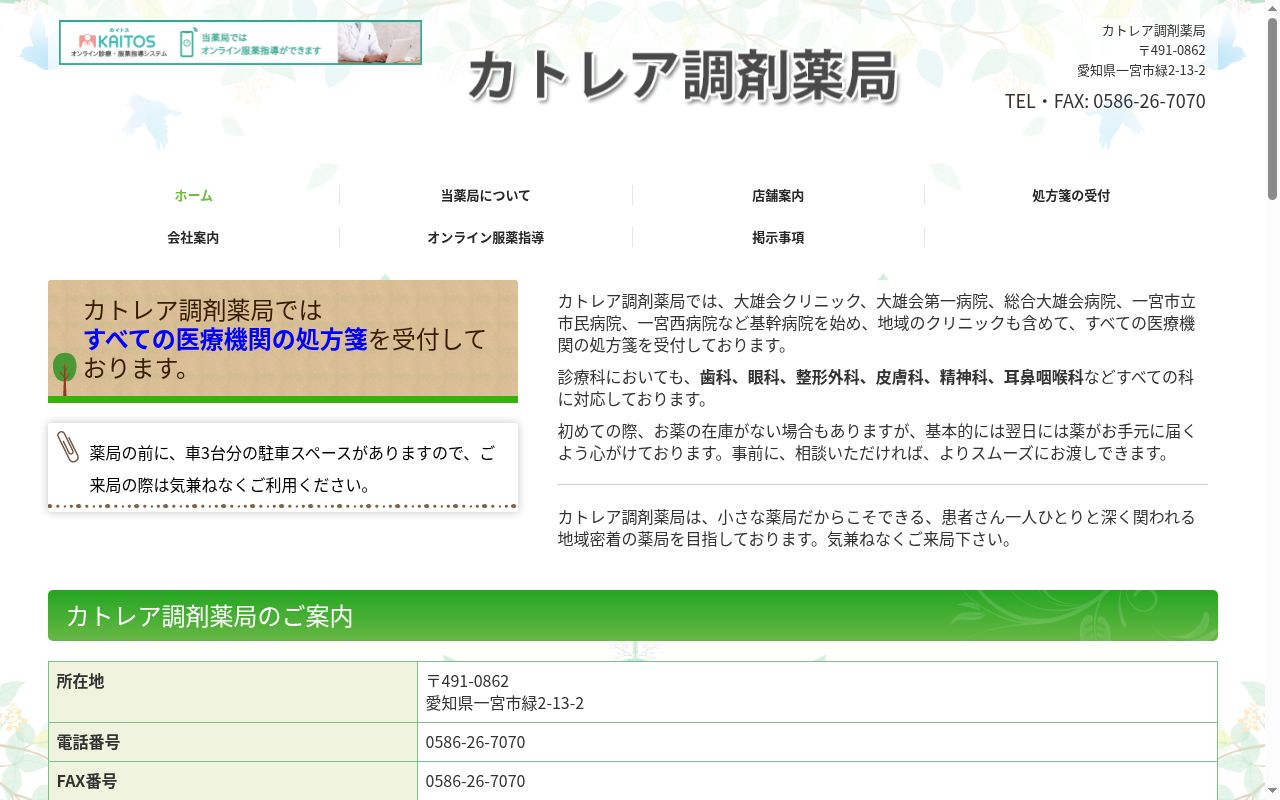1280x800 pixels.
Task: Open the 当薬局について menu item
Action: pyautogui.click(x=486, y=196)
